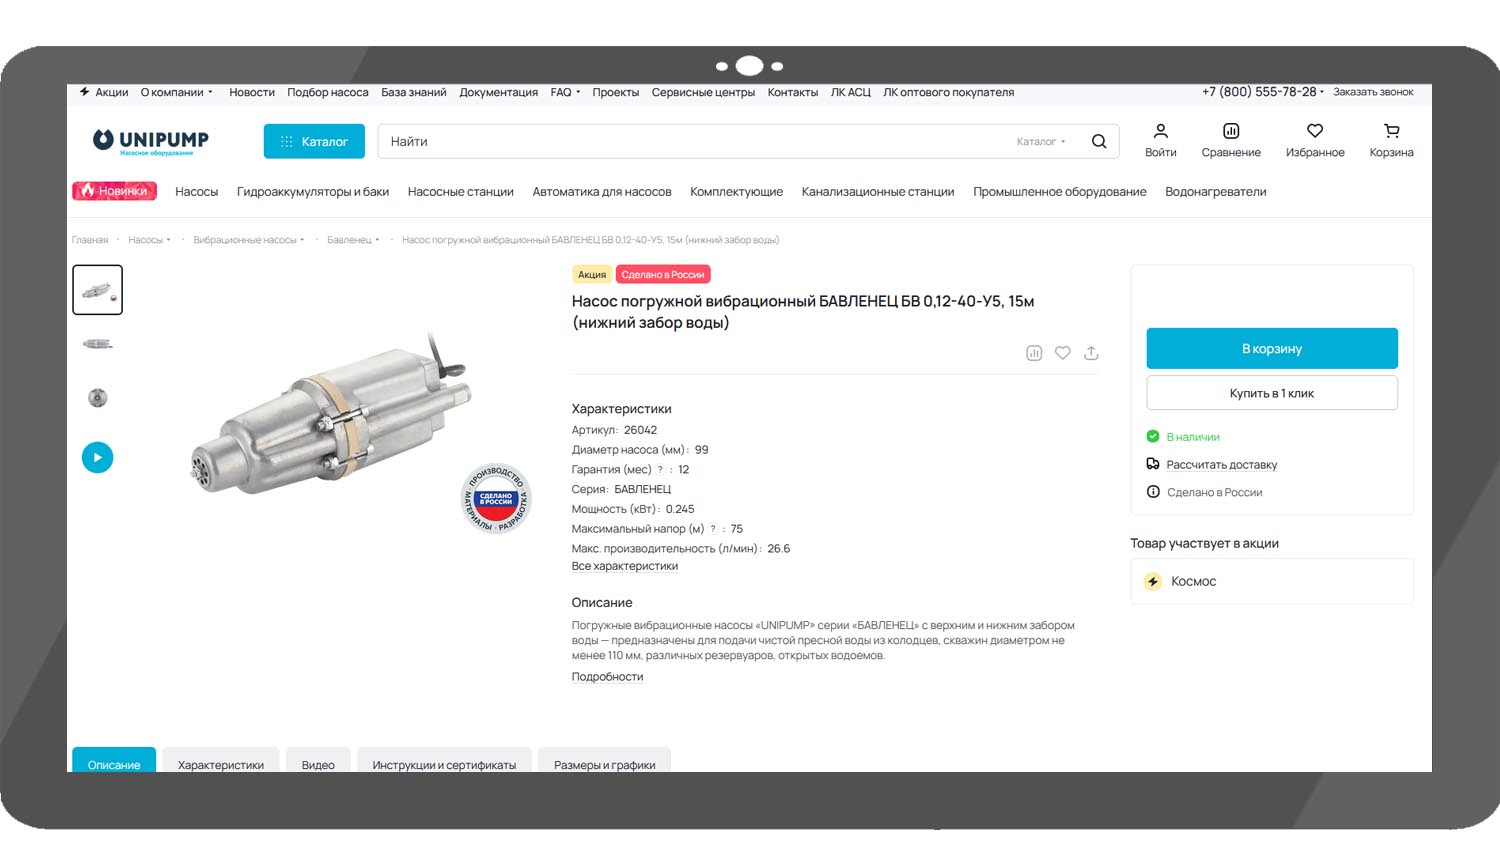Expand the О компании dropdown menu
The width and height of the screenshot is (1500, 843).
point(177,92)
